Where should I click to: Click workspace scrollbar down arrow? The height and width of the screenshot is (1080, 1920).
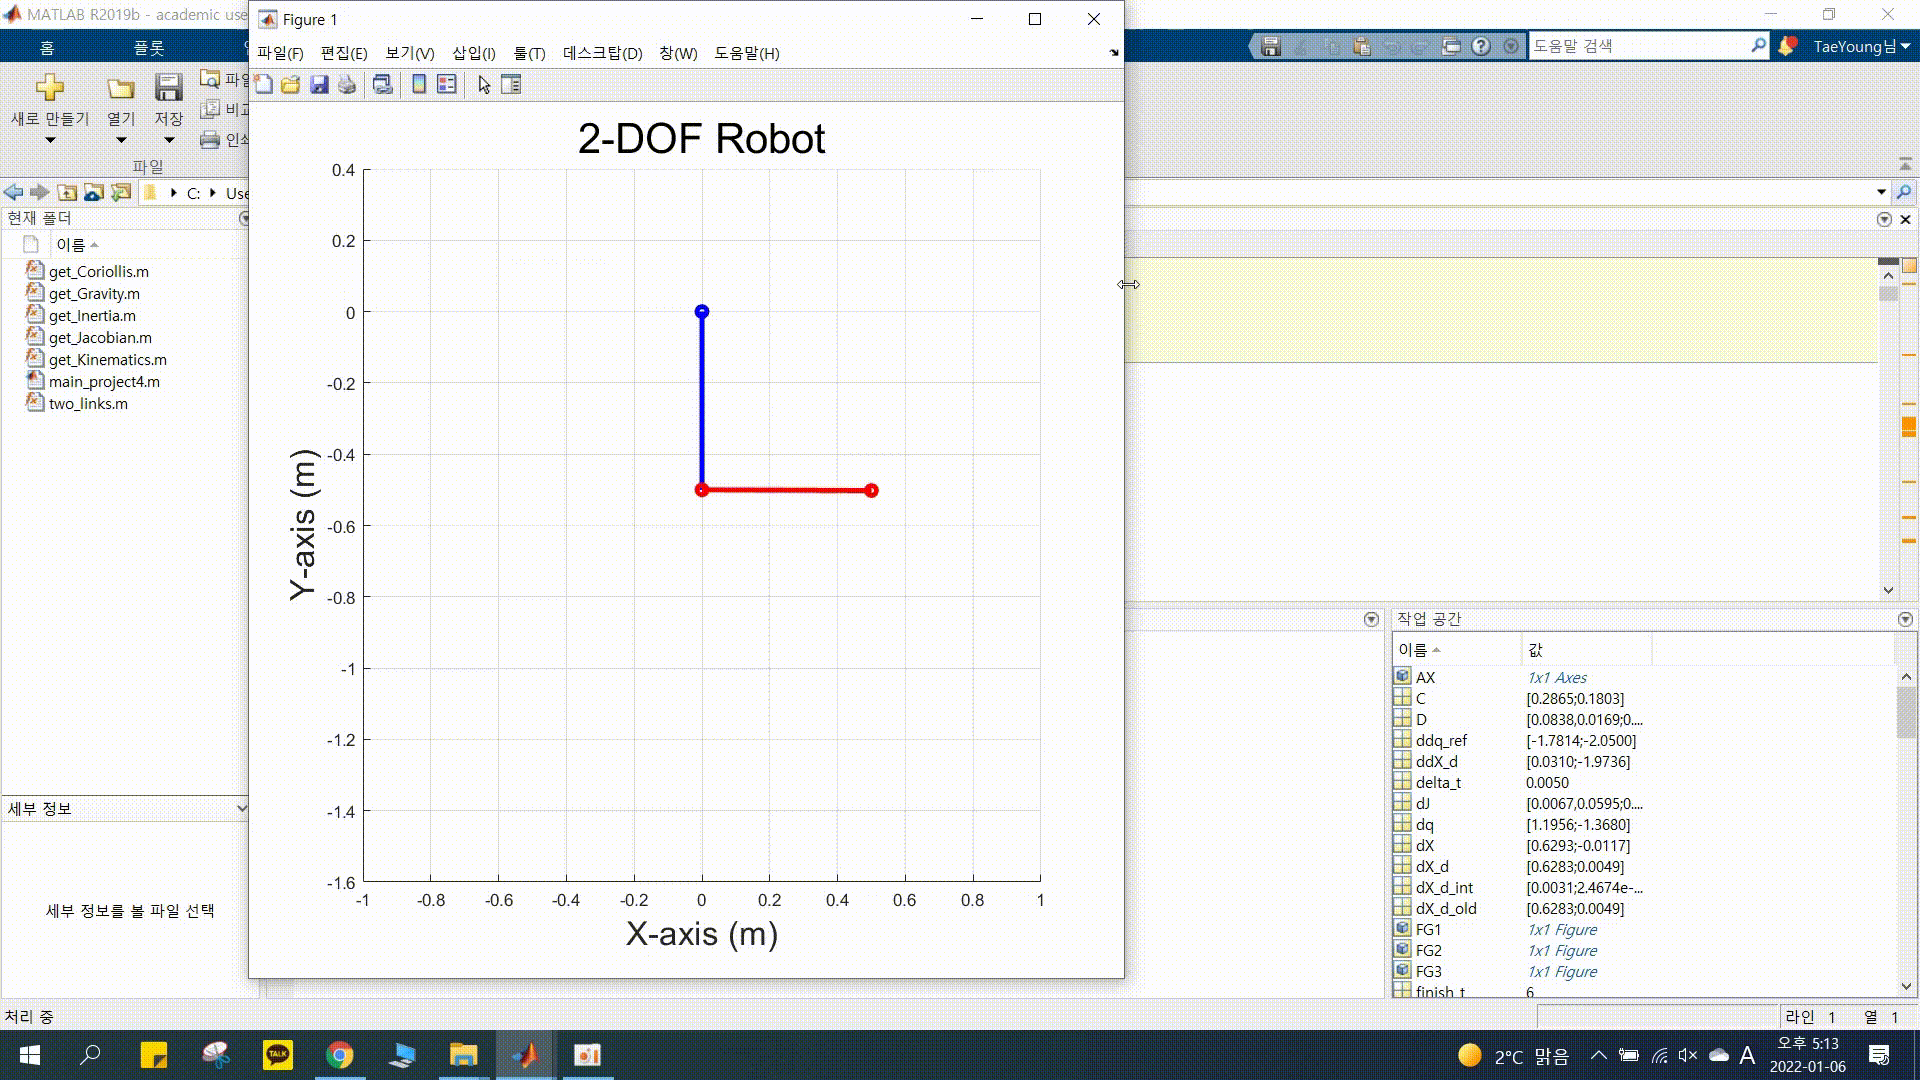1906,986
